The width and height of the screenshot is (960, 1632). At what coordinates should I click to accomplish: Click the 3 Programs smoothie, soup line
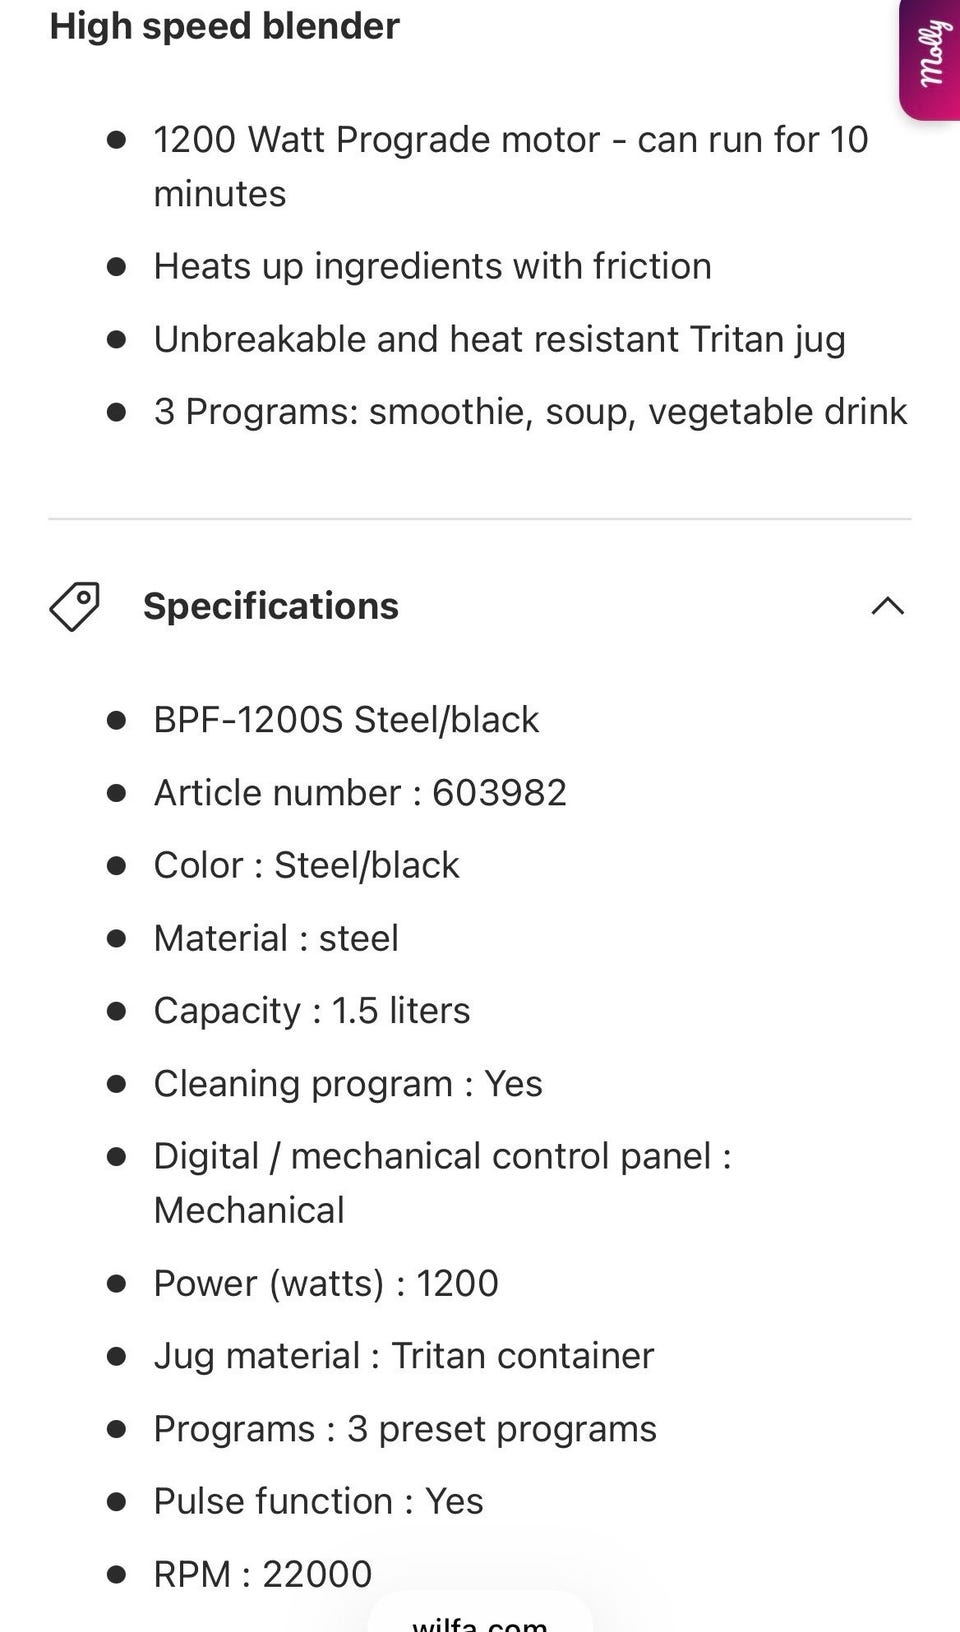pos(530,412)
